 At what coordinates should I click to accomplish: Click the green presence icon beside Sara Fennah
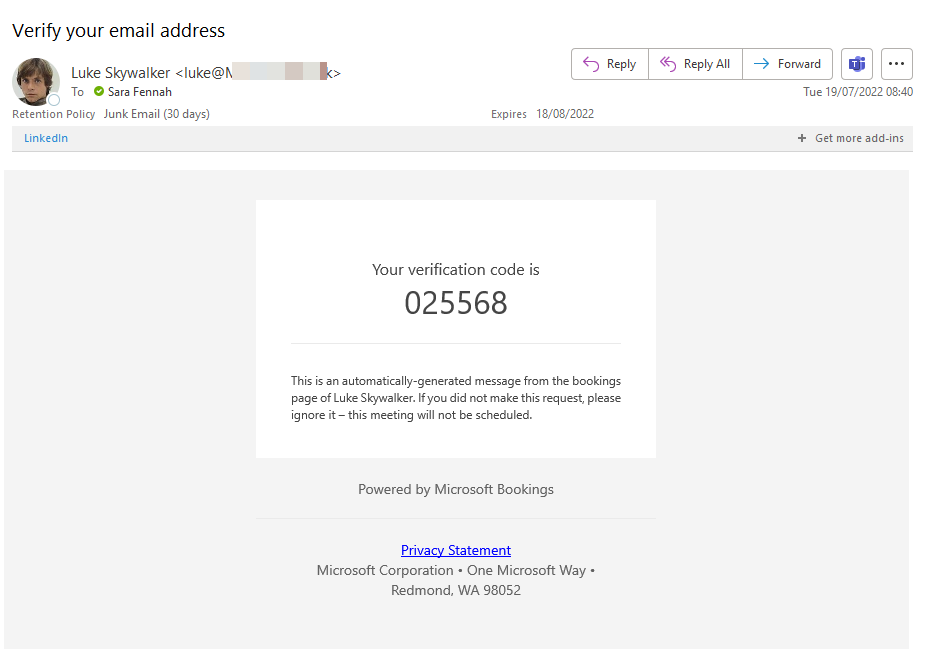pyautogui.click(x=99, y=92)
